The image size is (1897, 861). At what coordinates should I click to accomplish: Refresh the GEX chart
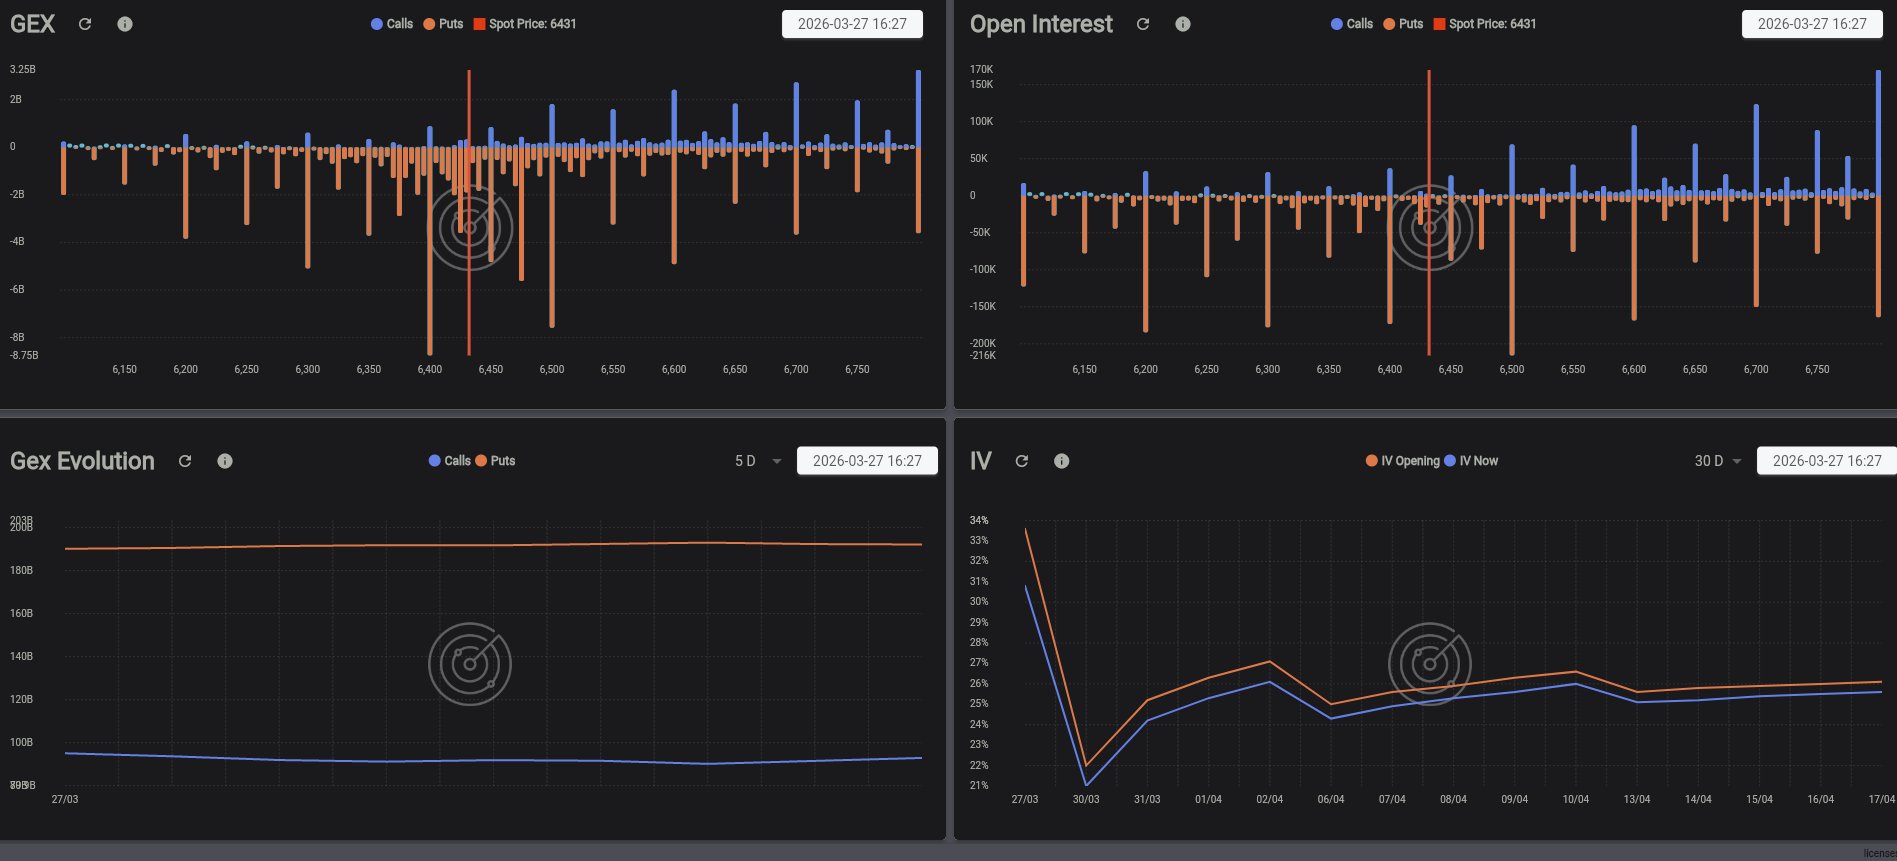click(x=85, y=24)
